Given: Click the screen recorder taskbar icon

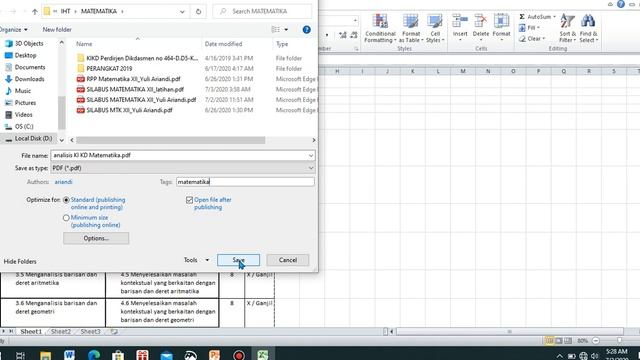Looking at the screenshot, I should point(239,356).
